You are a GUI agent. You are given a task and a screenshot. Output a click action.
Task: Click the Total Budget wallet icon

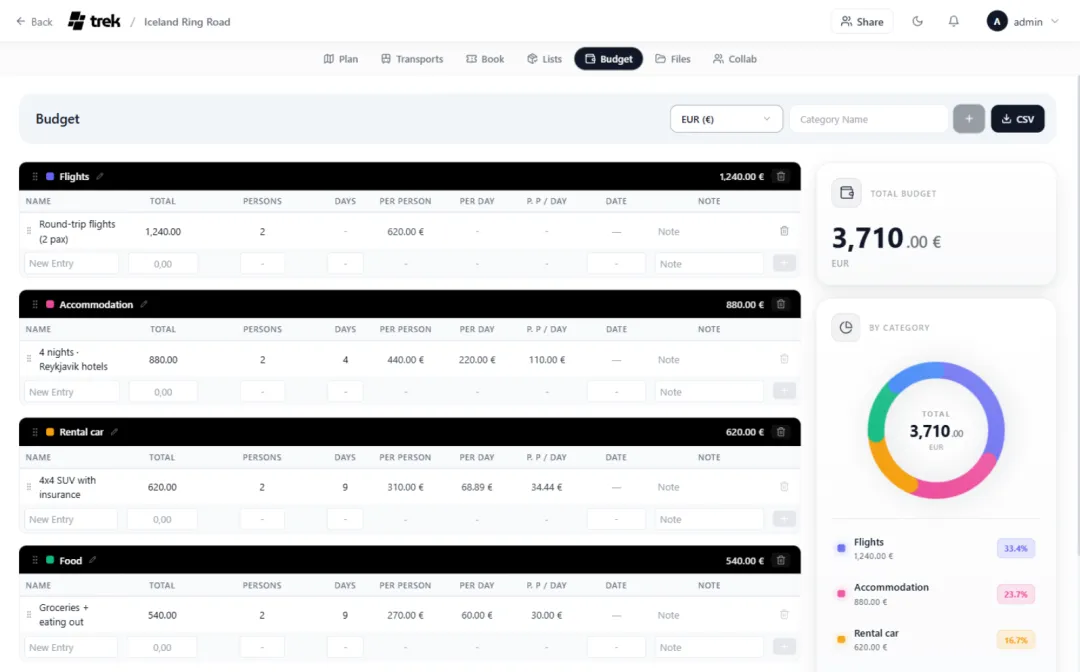tap(847, 193)
